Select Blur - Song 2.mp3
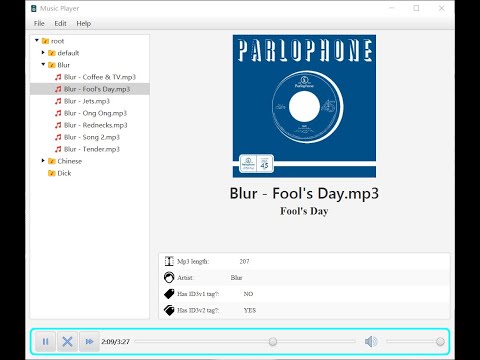Viewport: 480px width, 360px height. [x=92, y=137]
